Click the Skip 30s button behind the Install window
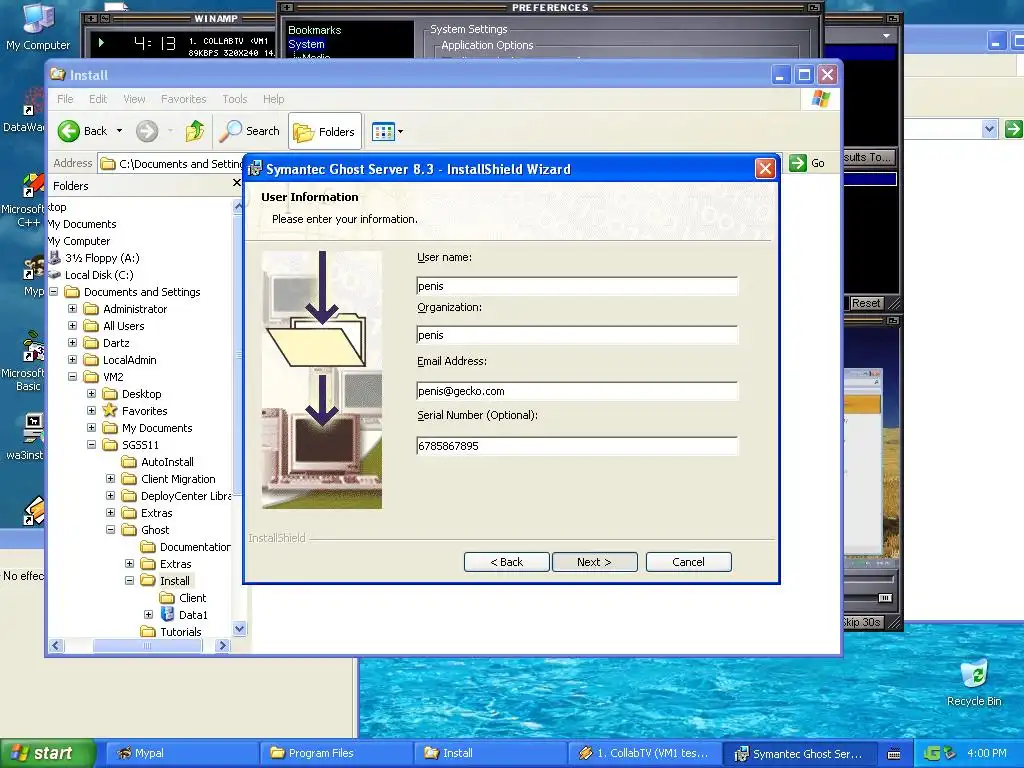 [862, 622]
